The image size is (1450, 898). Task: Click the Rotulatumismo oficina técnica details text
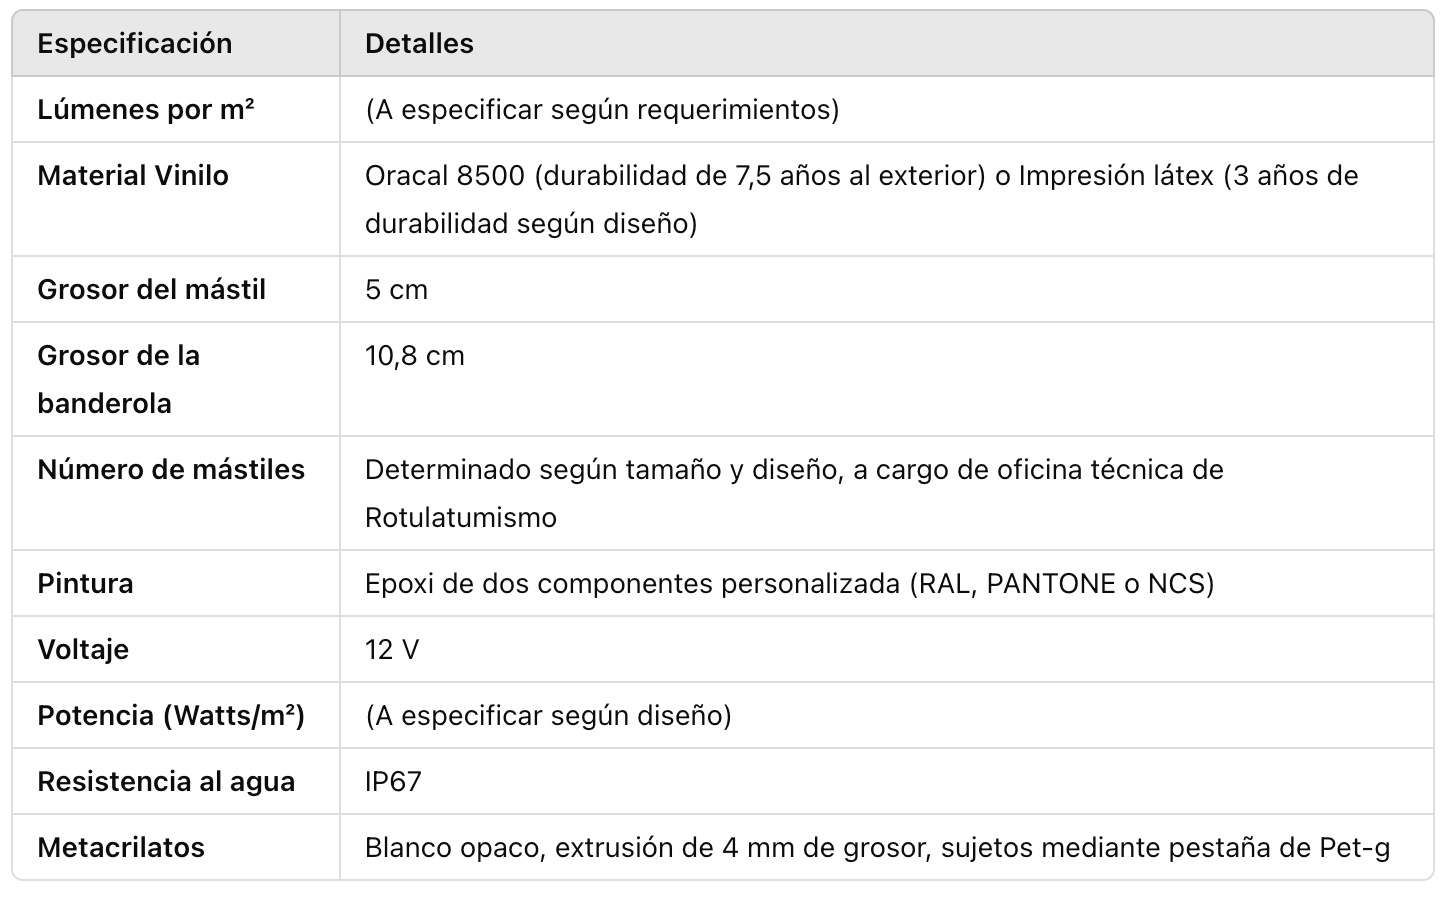coord(793,493)
